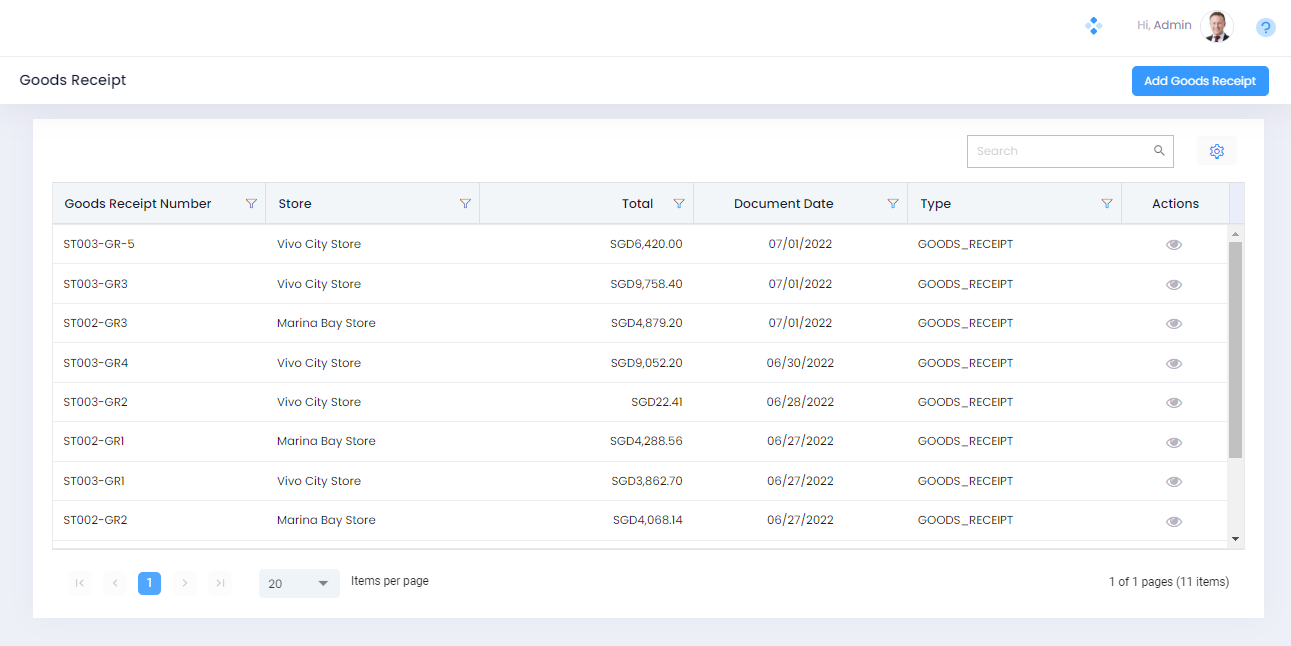Screen dimensions: 1291x646
Task: Click the help question mark icon
Action: coord(1265,28)
